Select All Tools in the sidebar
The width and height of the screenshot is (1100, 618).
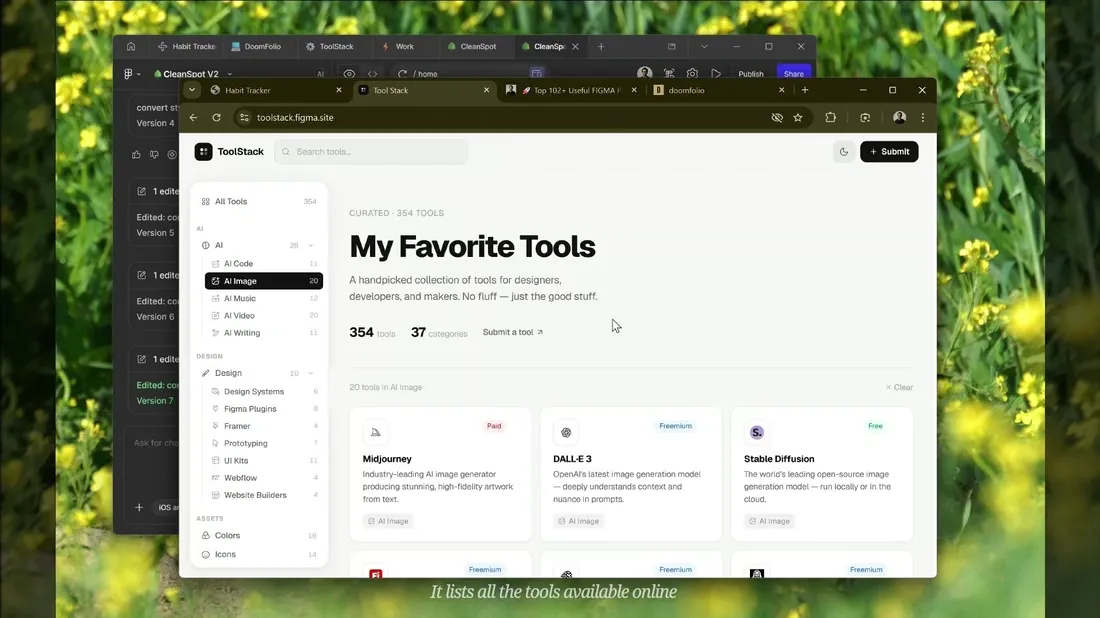click(259, 201)
